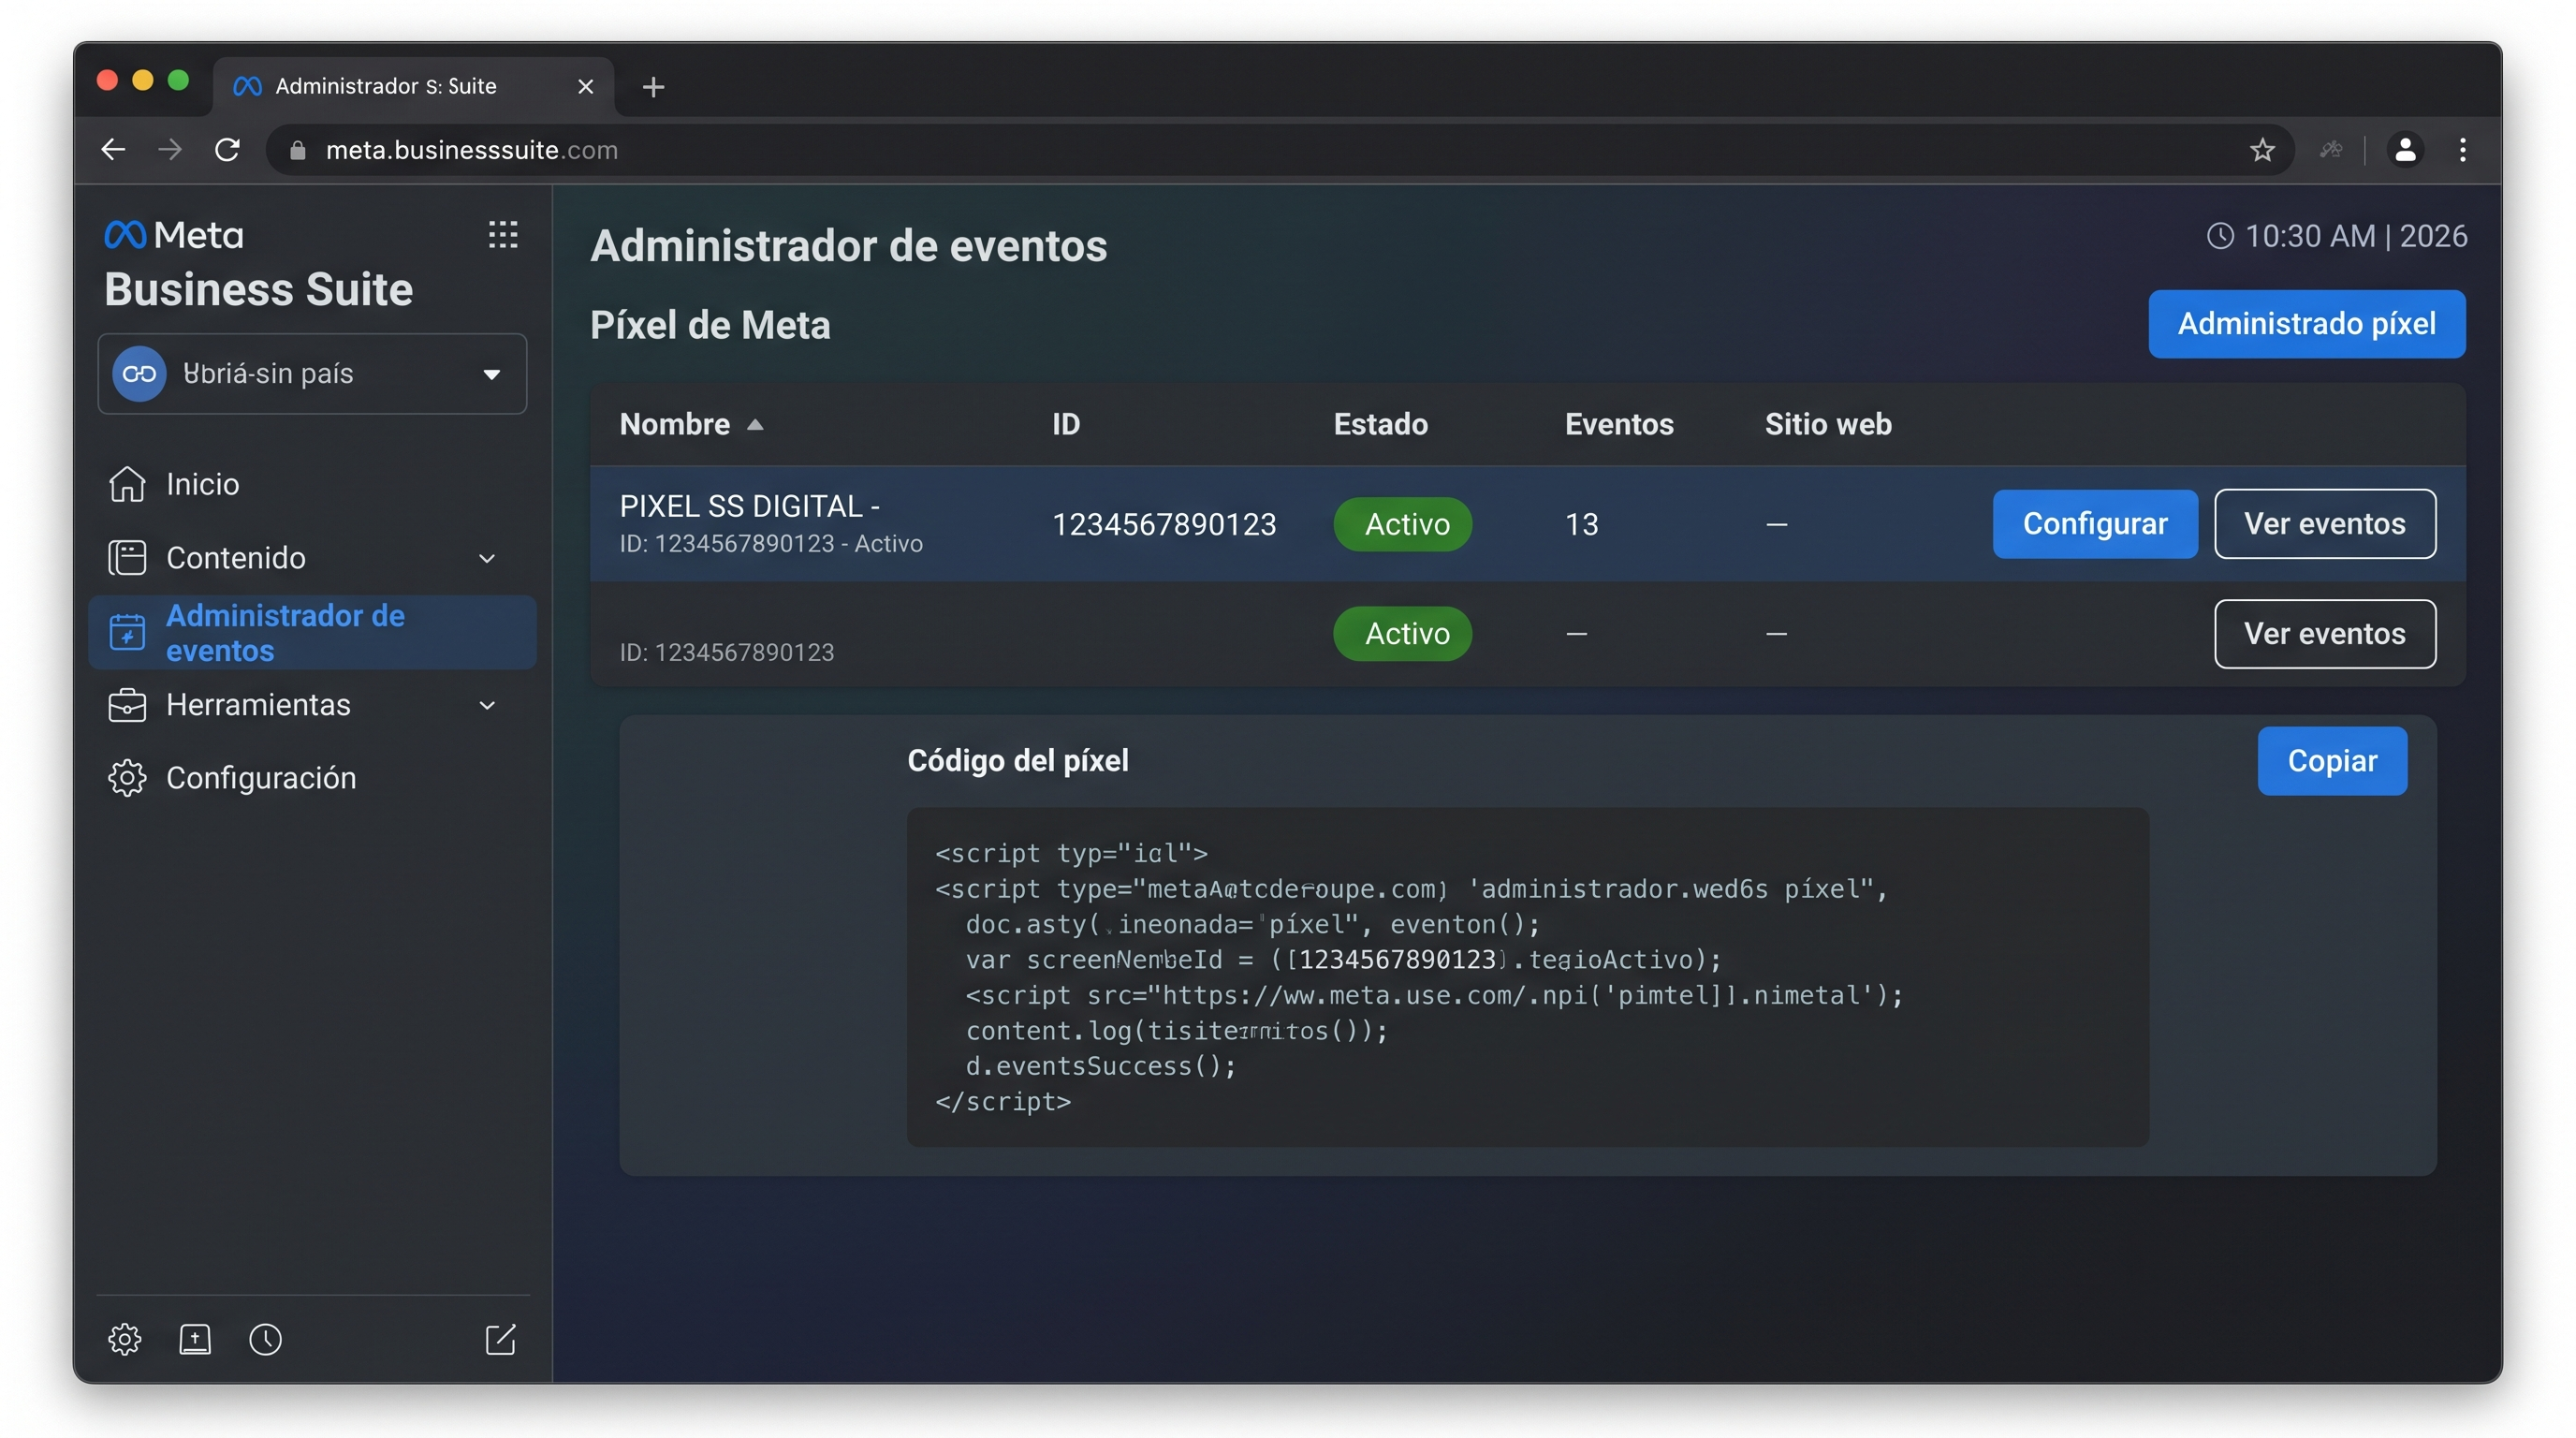Click the closing </script> code line
2576x1438 pixels.
1003,1101
